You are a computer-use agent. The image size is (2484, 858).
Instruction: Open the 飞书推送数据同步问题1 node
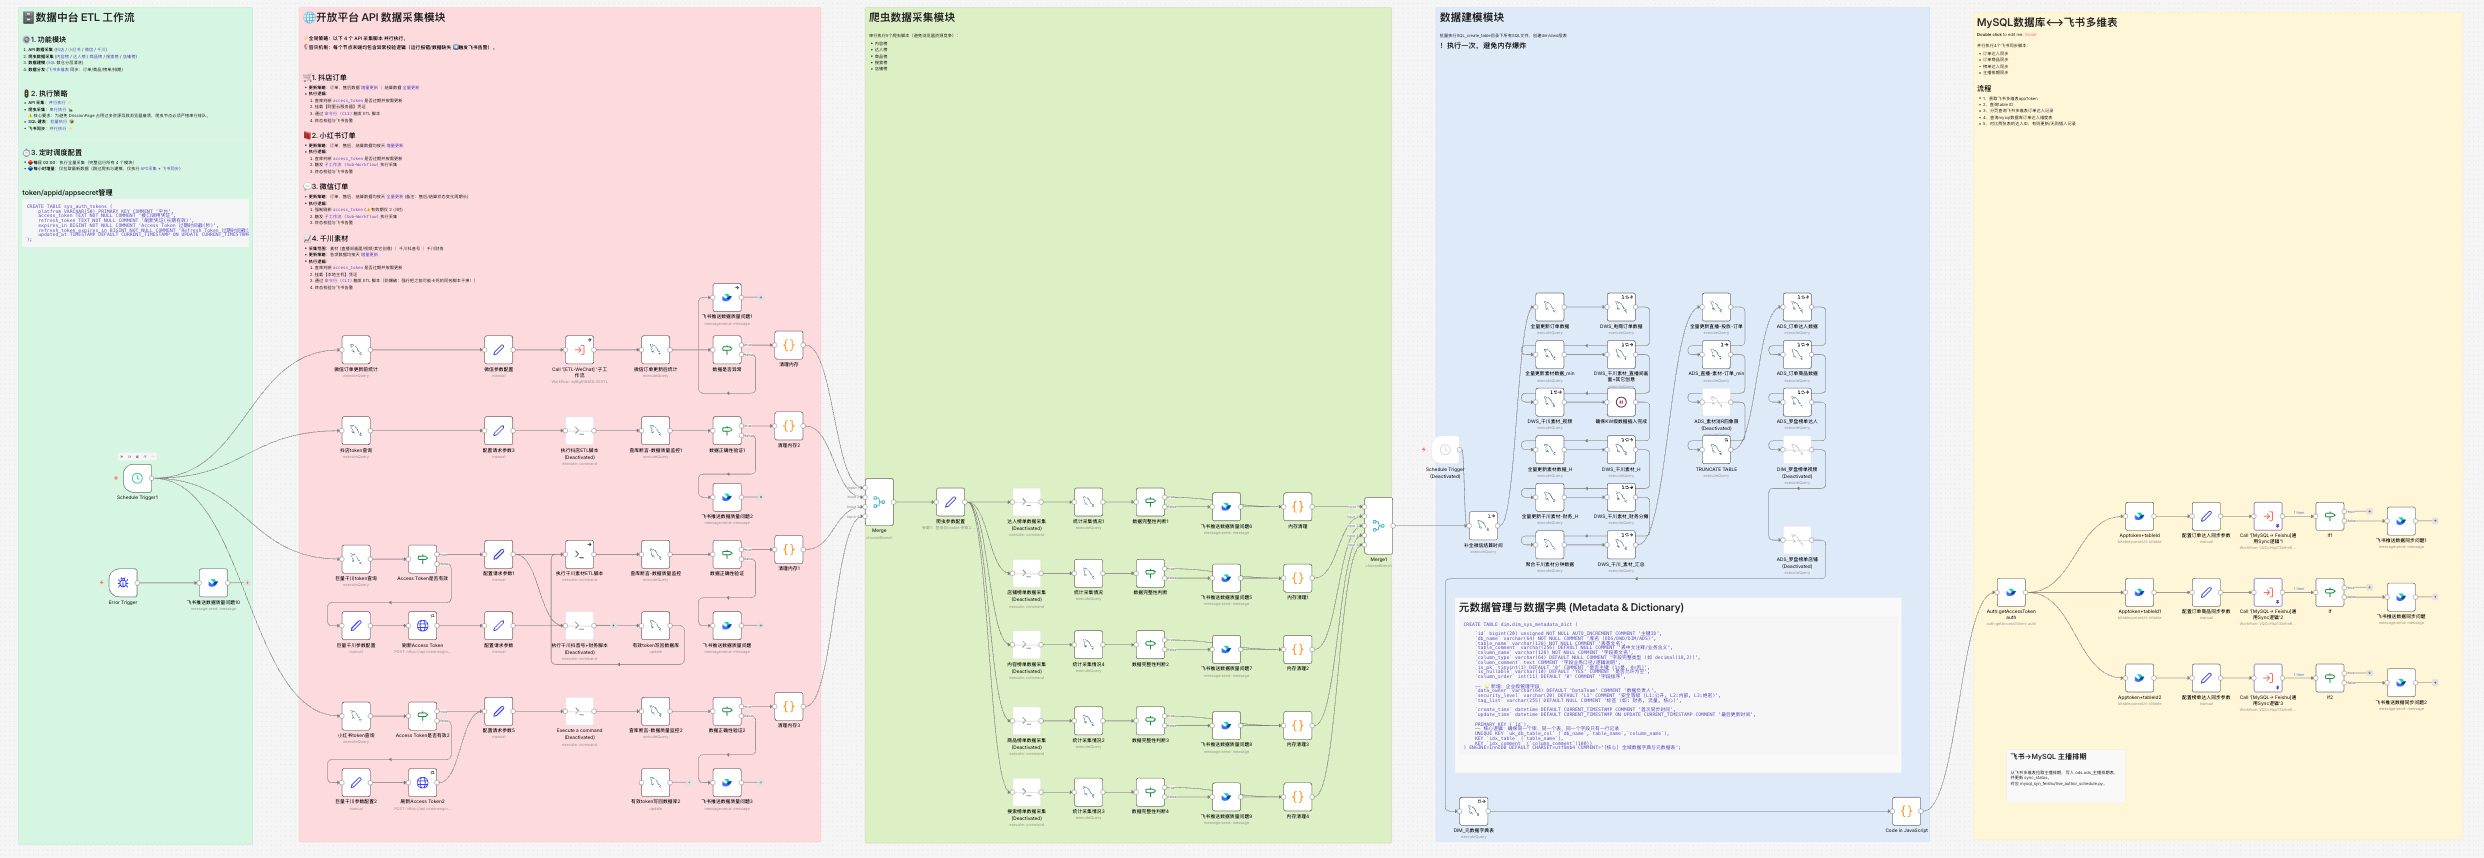[x=2401, y=521]
